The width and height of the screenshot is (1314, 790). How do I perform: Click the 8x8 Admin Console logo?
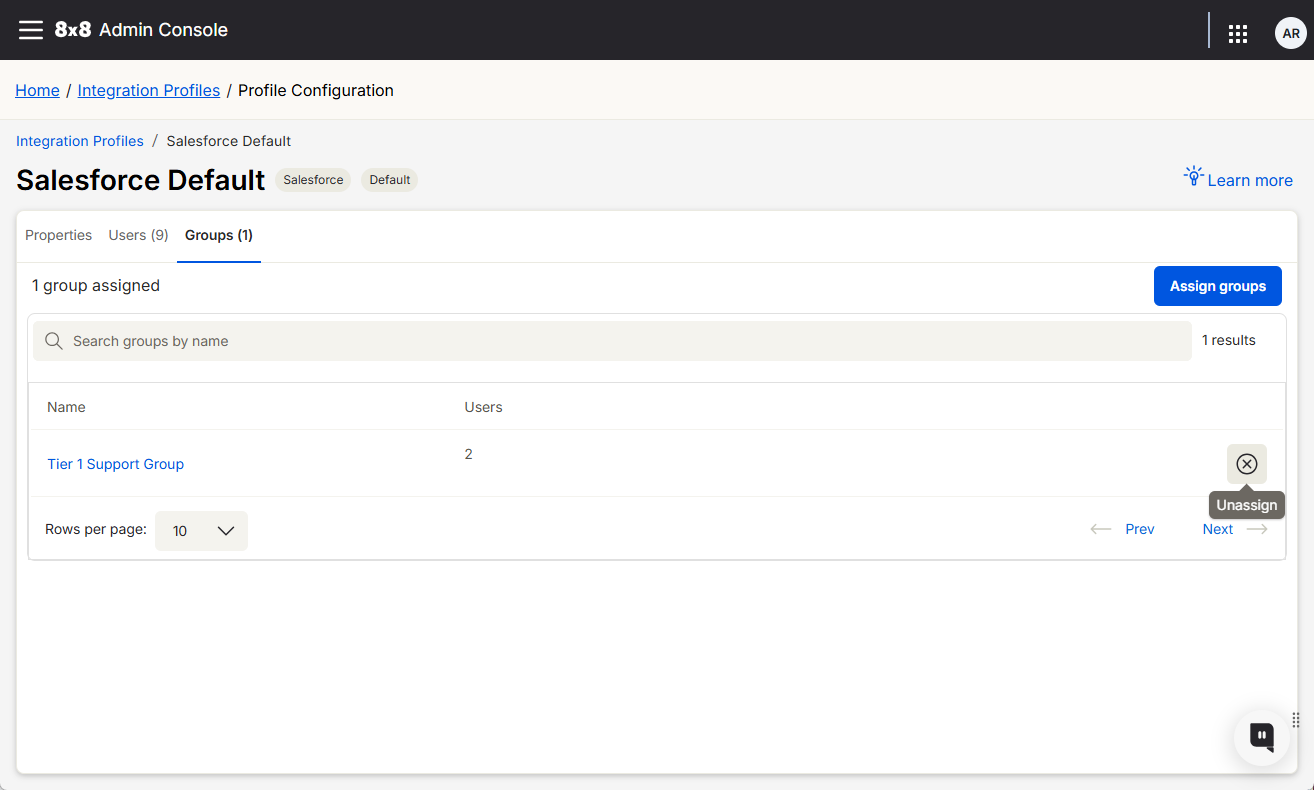pos(141,30)
